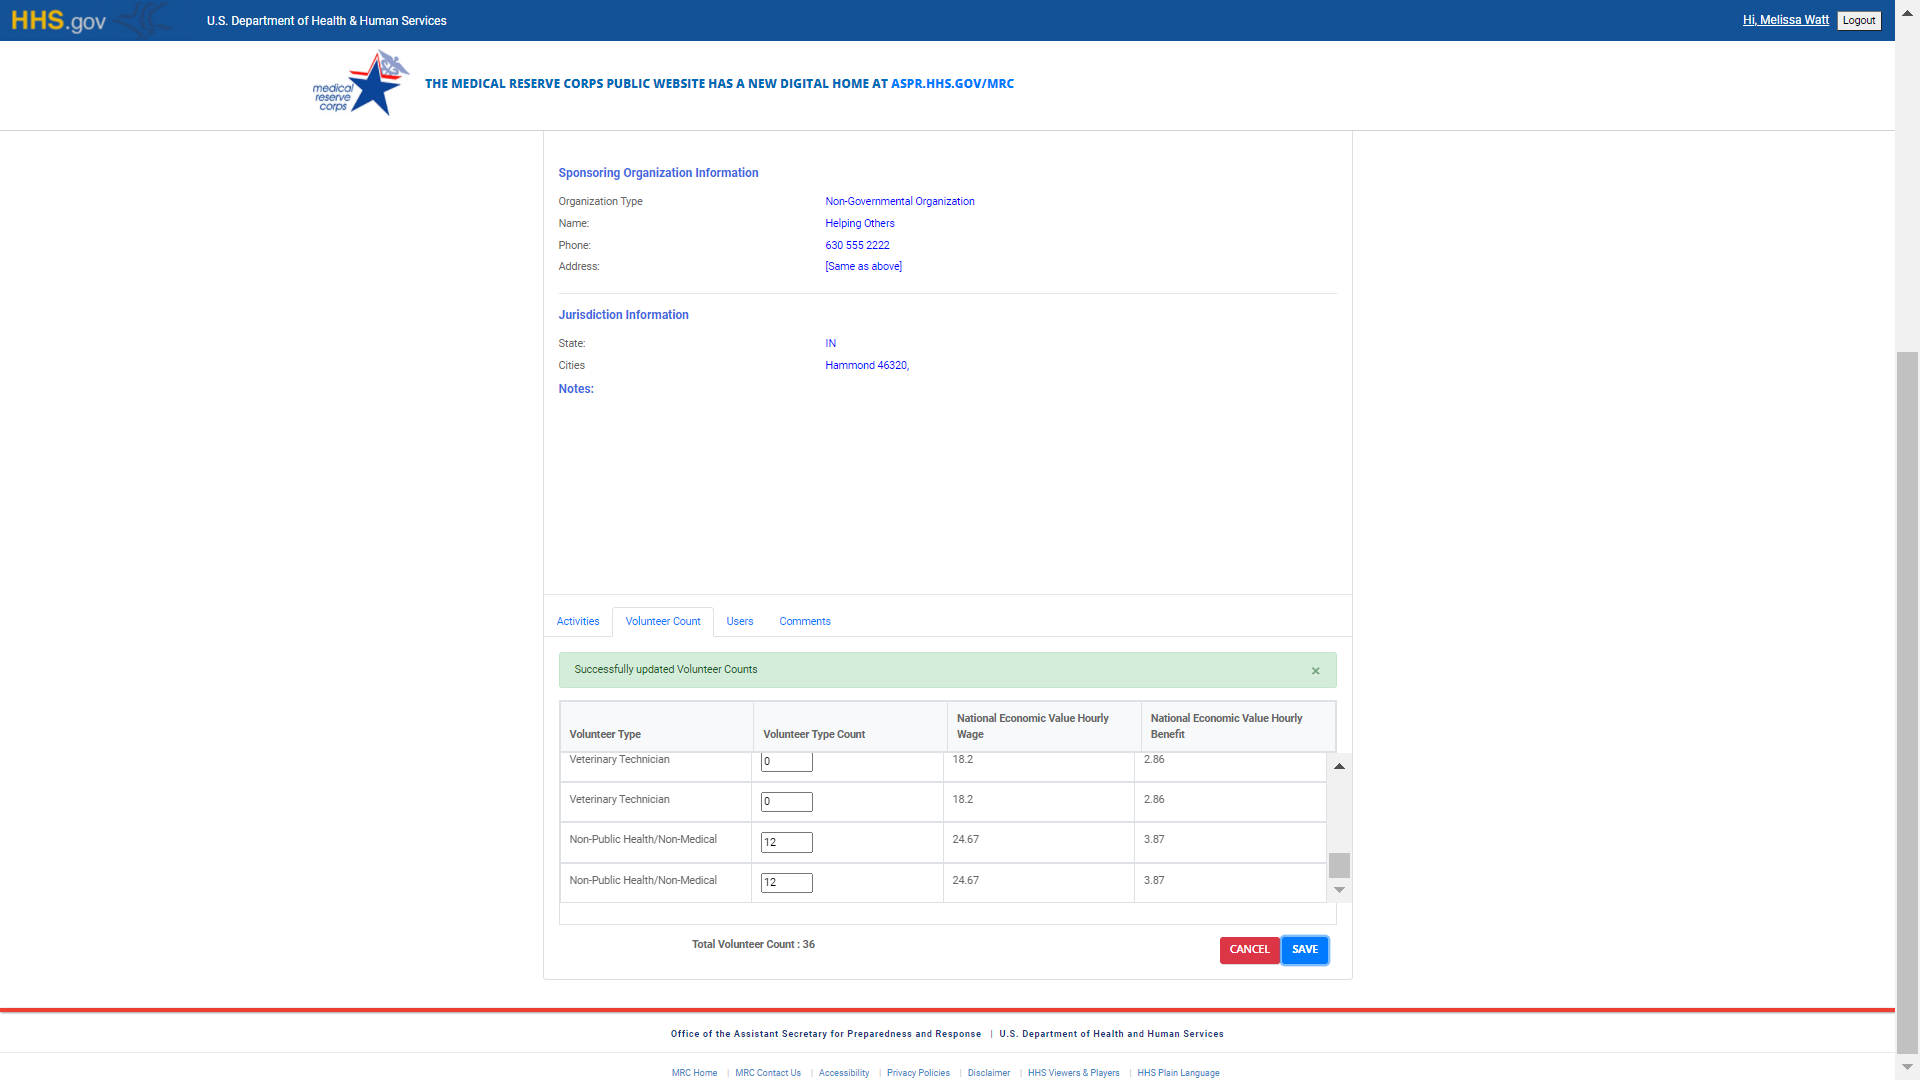Click page scrollbar down arrow
The width and height of the screenshot is (1920, 1080).
[x=1907, y=1067]
